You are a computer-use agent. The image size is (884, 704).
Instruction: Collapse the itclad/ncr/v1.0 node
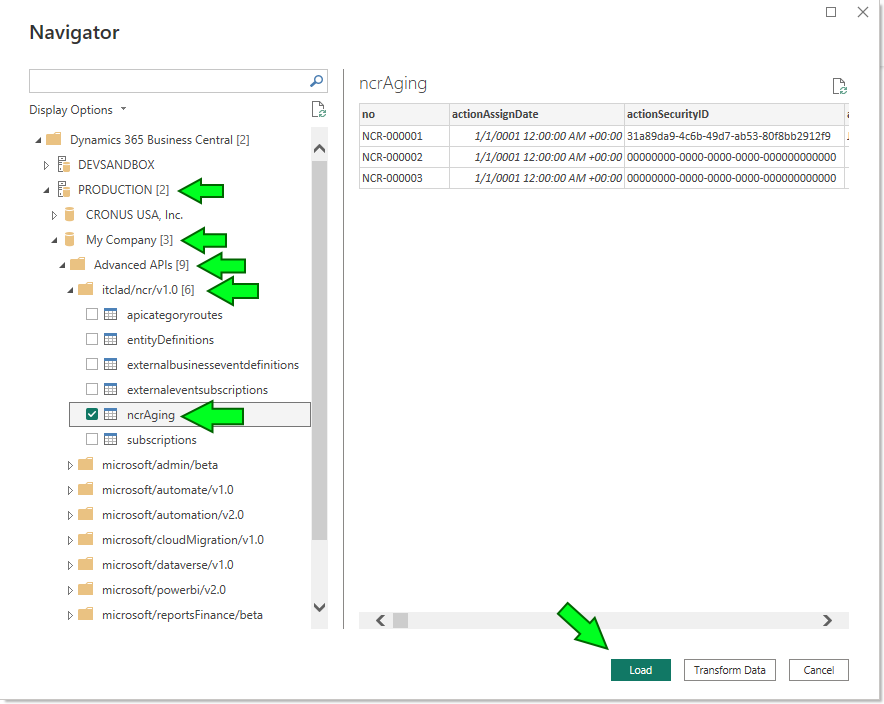click(70, 290)
